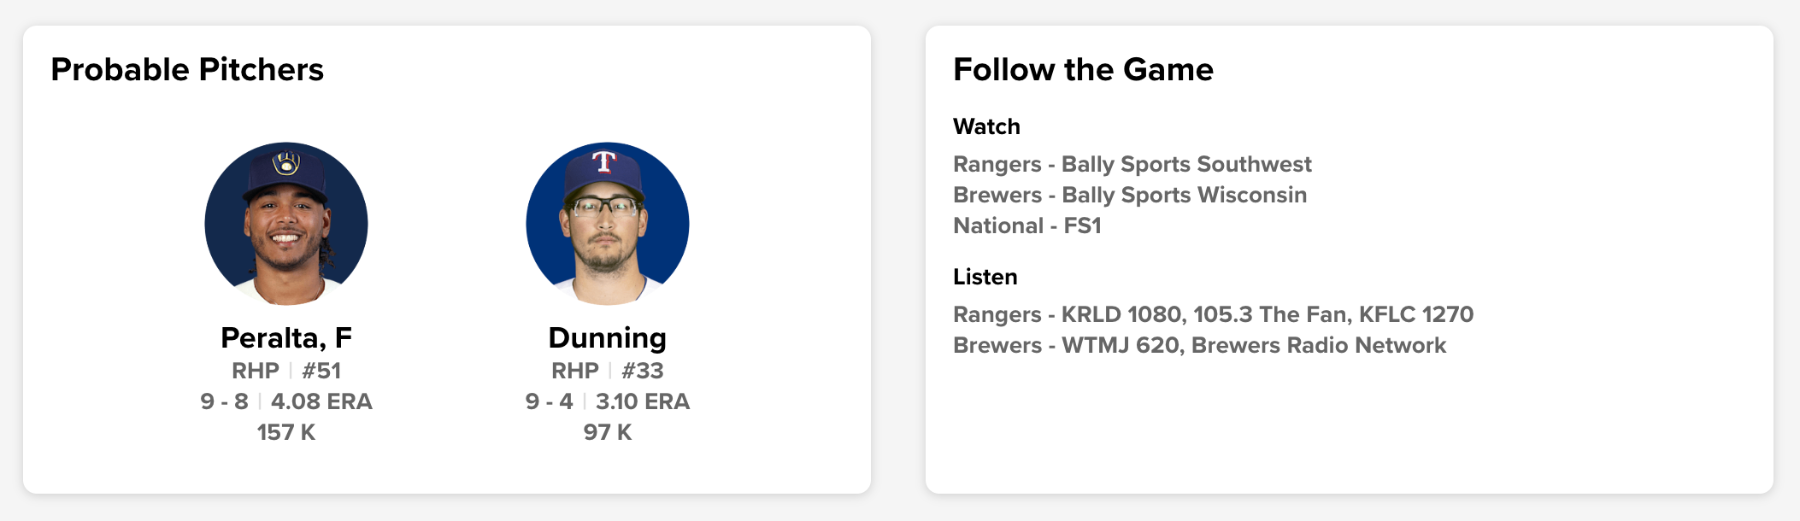1800x521 pixels.
Task: Select Rangers - Bally Sports Southwest listing
Action: (x=1132, y=164)
